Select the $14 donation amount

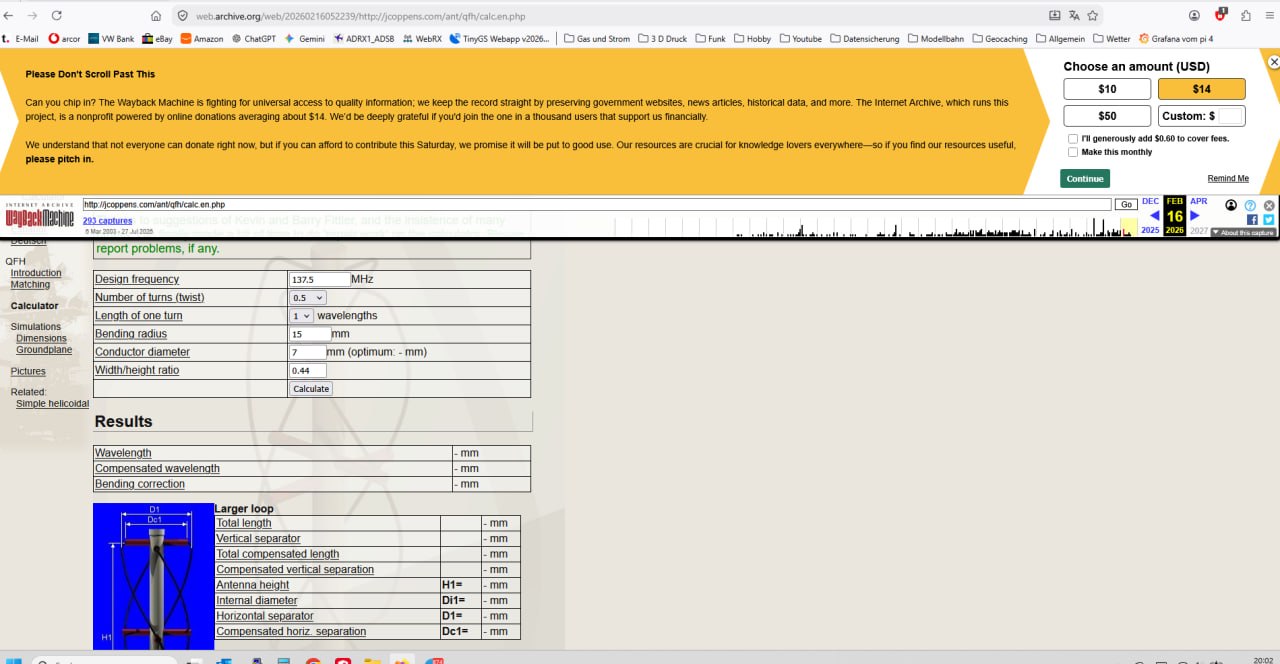(x=1202, y=89)
